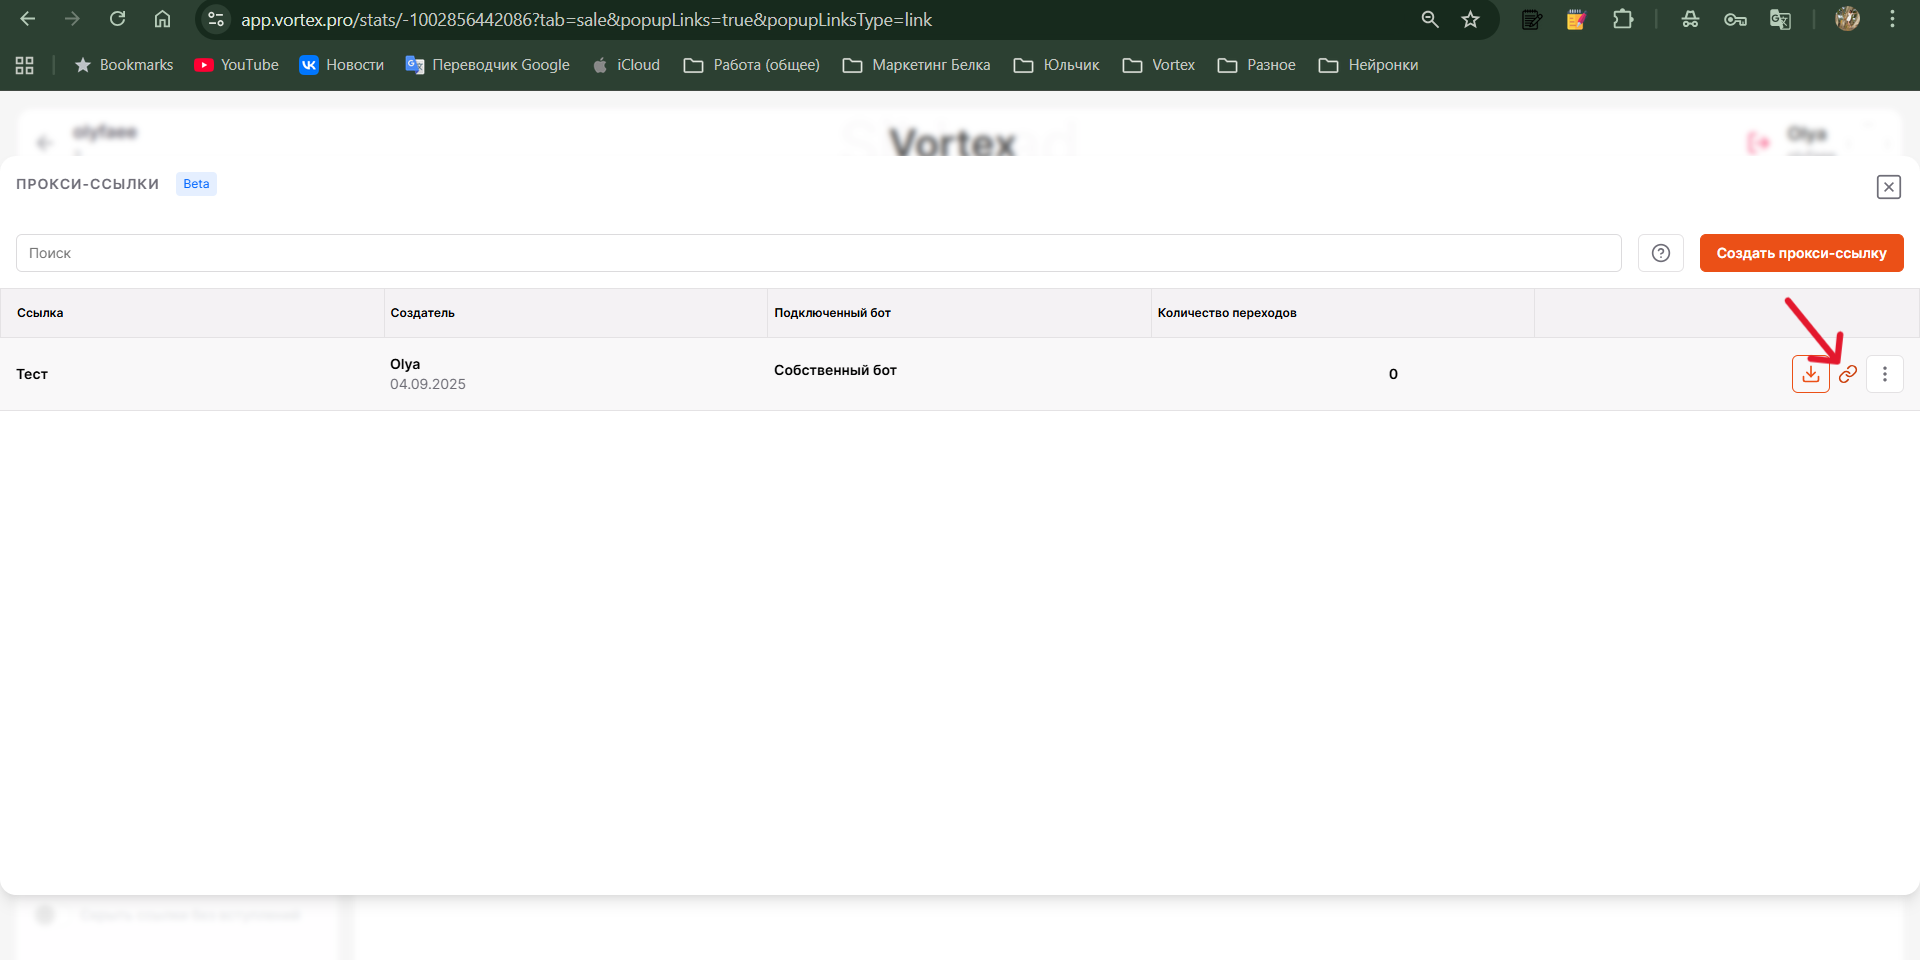Click the Chrome profile avatar
This screenshot has height=960, width=1920.
1847,19
